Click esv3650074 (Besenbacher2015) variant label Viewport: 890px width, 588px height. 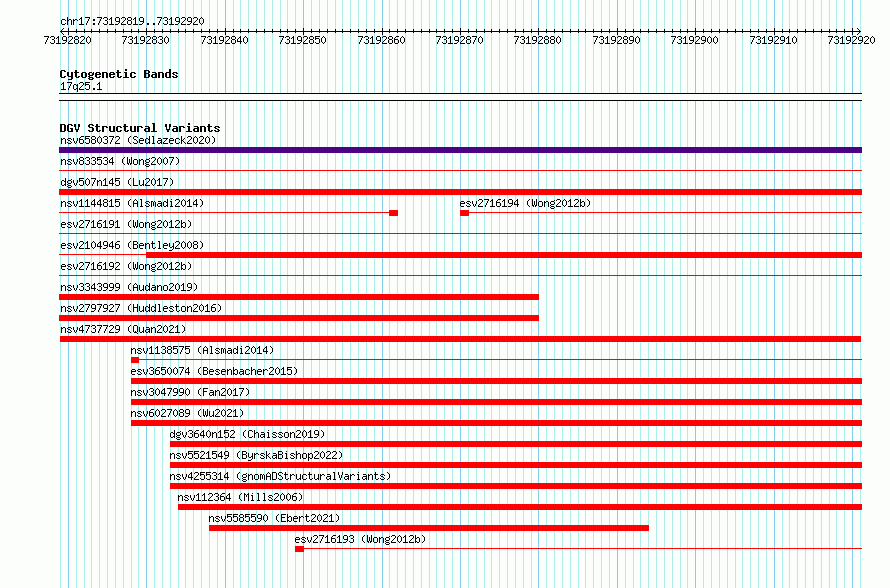(214, 371)
